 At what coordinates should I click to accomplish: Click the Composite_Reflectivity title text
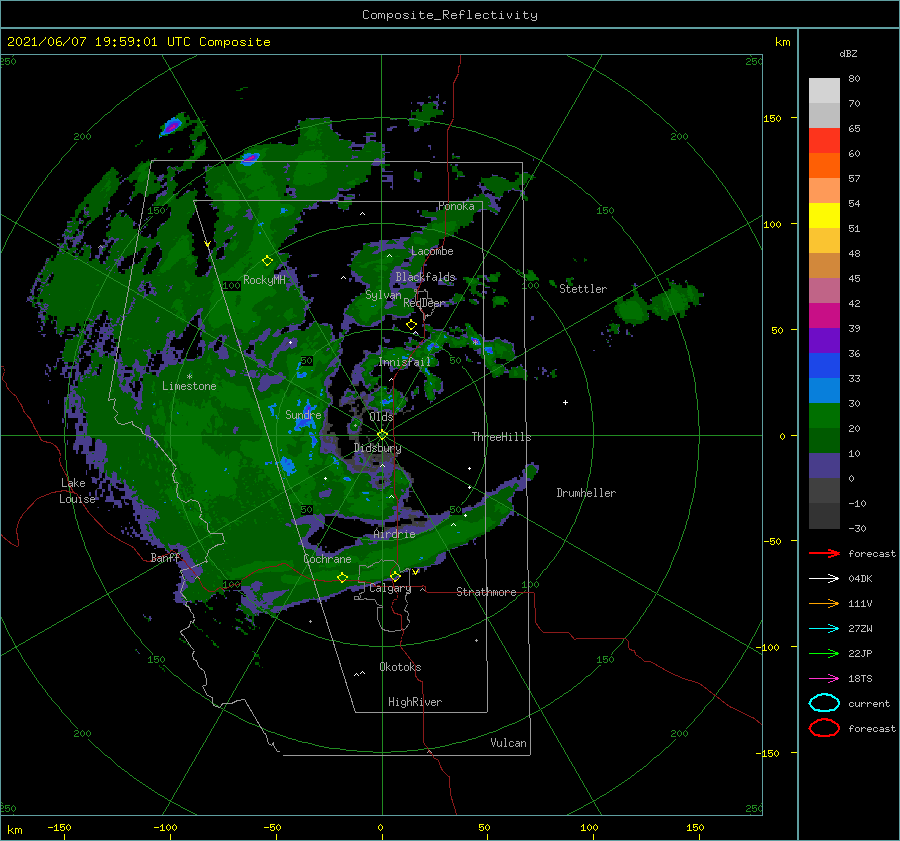point(450,15)
